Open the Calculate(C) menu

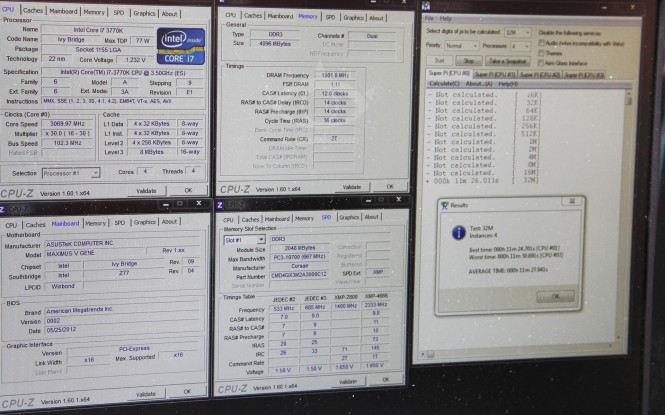click(x=443, y=83)
